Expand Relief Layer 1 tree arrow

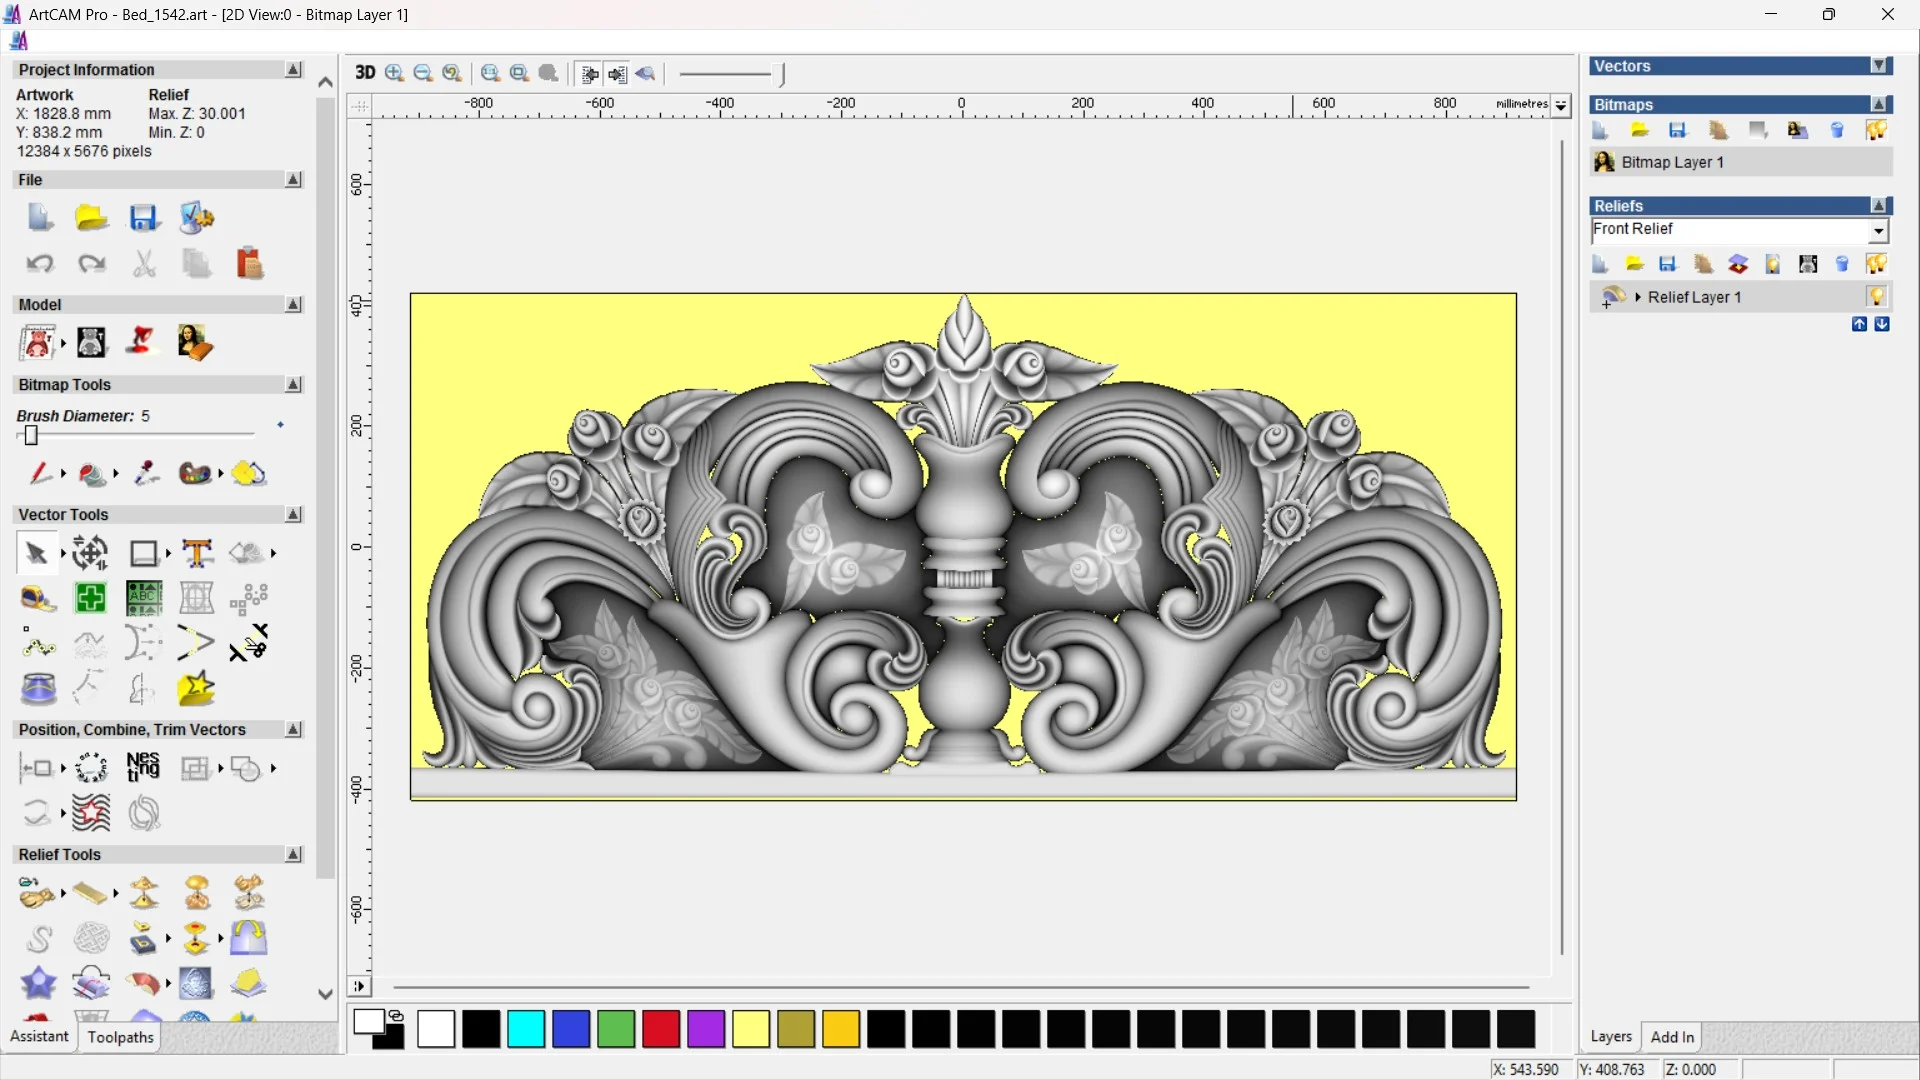click(x=1638, y=297)
